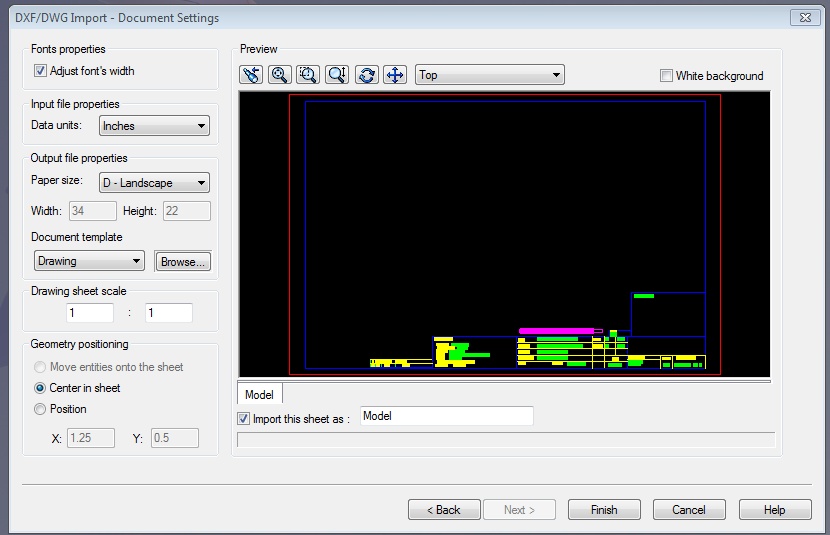Click the second drawing sheet scale field
830x535 pixels.
tap(169, 313)
